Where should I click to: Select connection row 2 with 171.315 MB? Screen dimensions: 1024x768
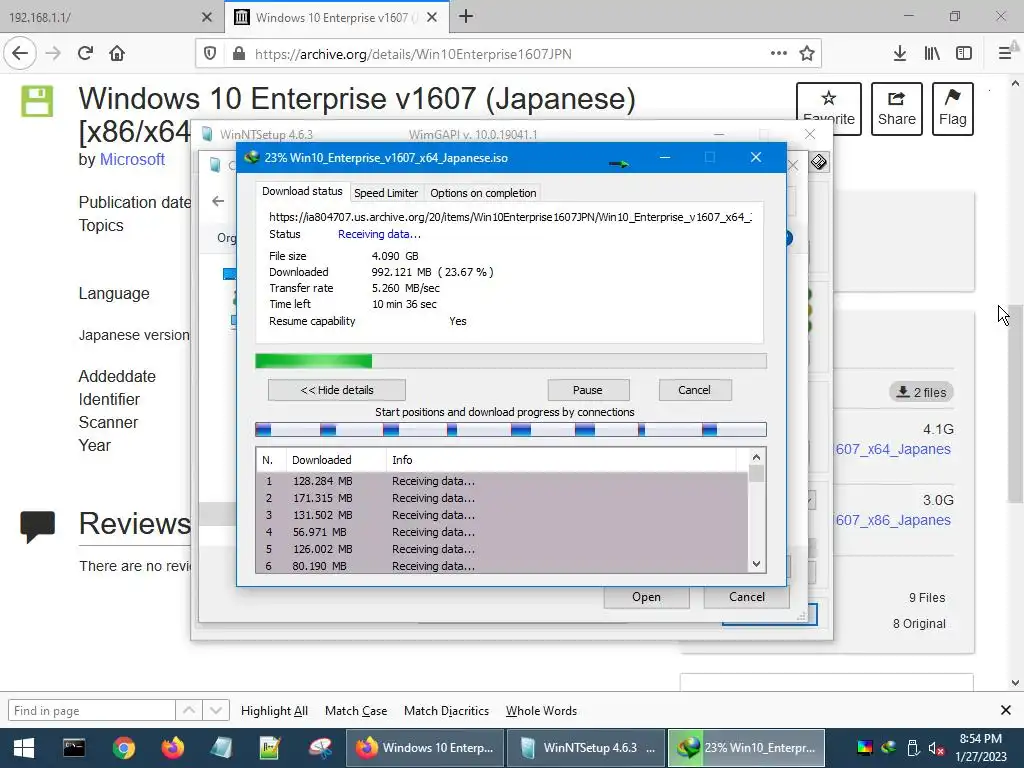[502, 498]
